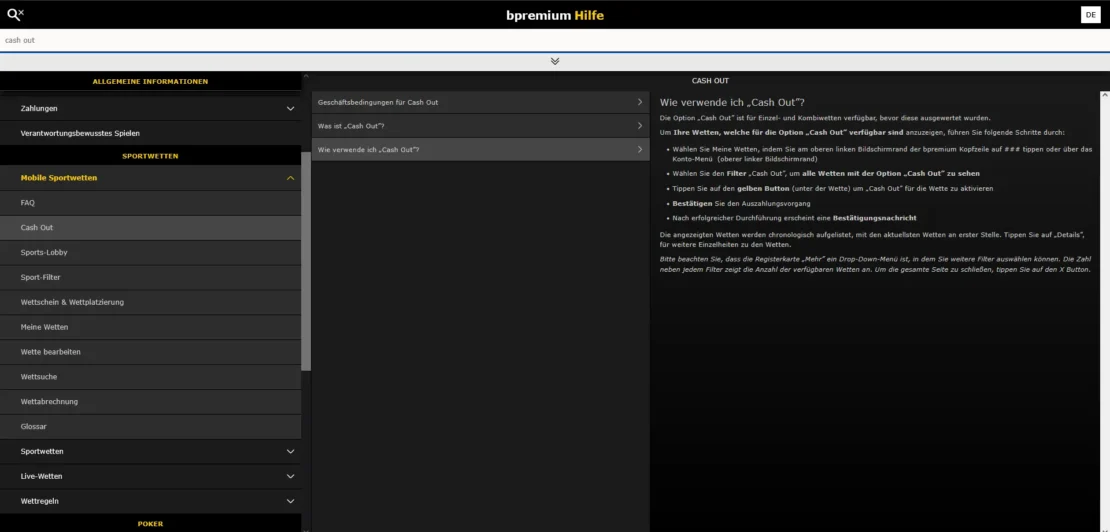
Task: Click the sidebar scrollbar thumb
Action: click(x=306, y=261)
